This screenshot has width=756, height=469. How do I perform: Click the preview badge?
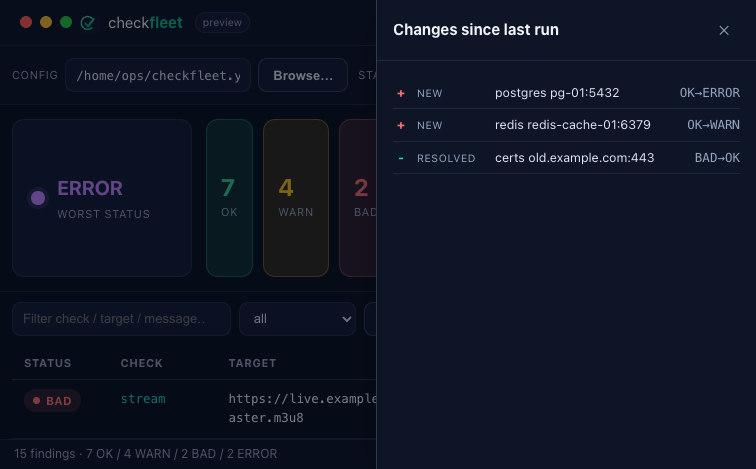[222, 23]
